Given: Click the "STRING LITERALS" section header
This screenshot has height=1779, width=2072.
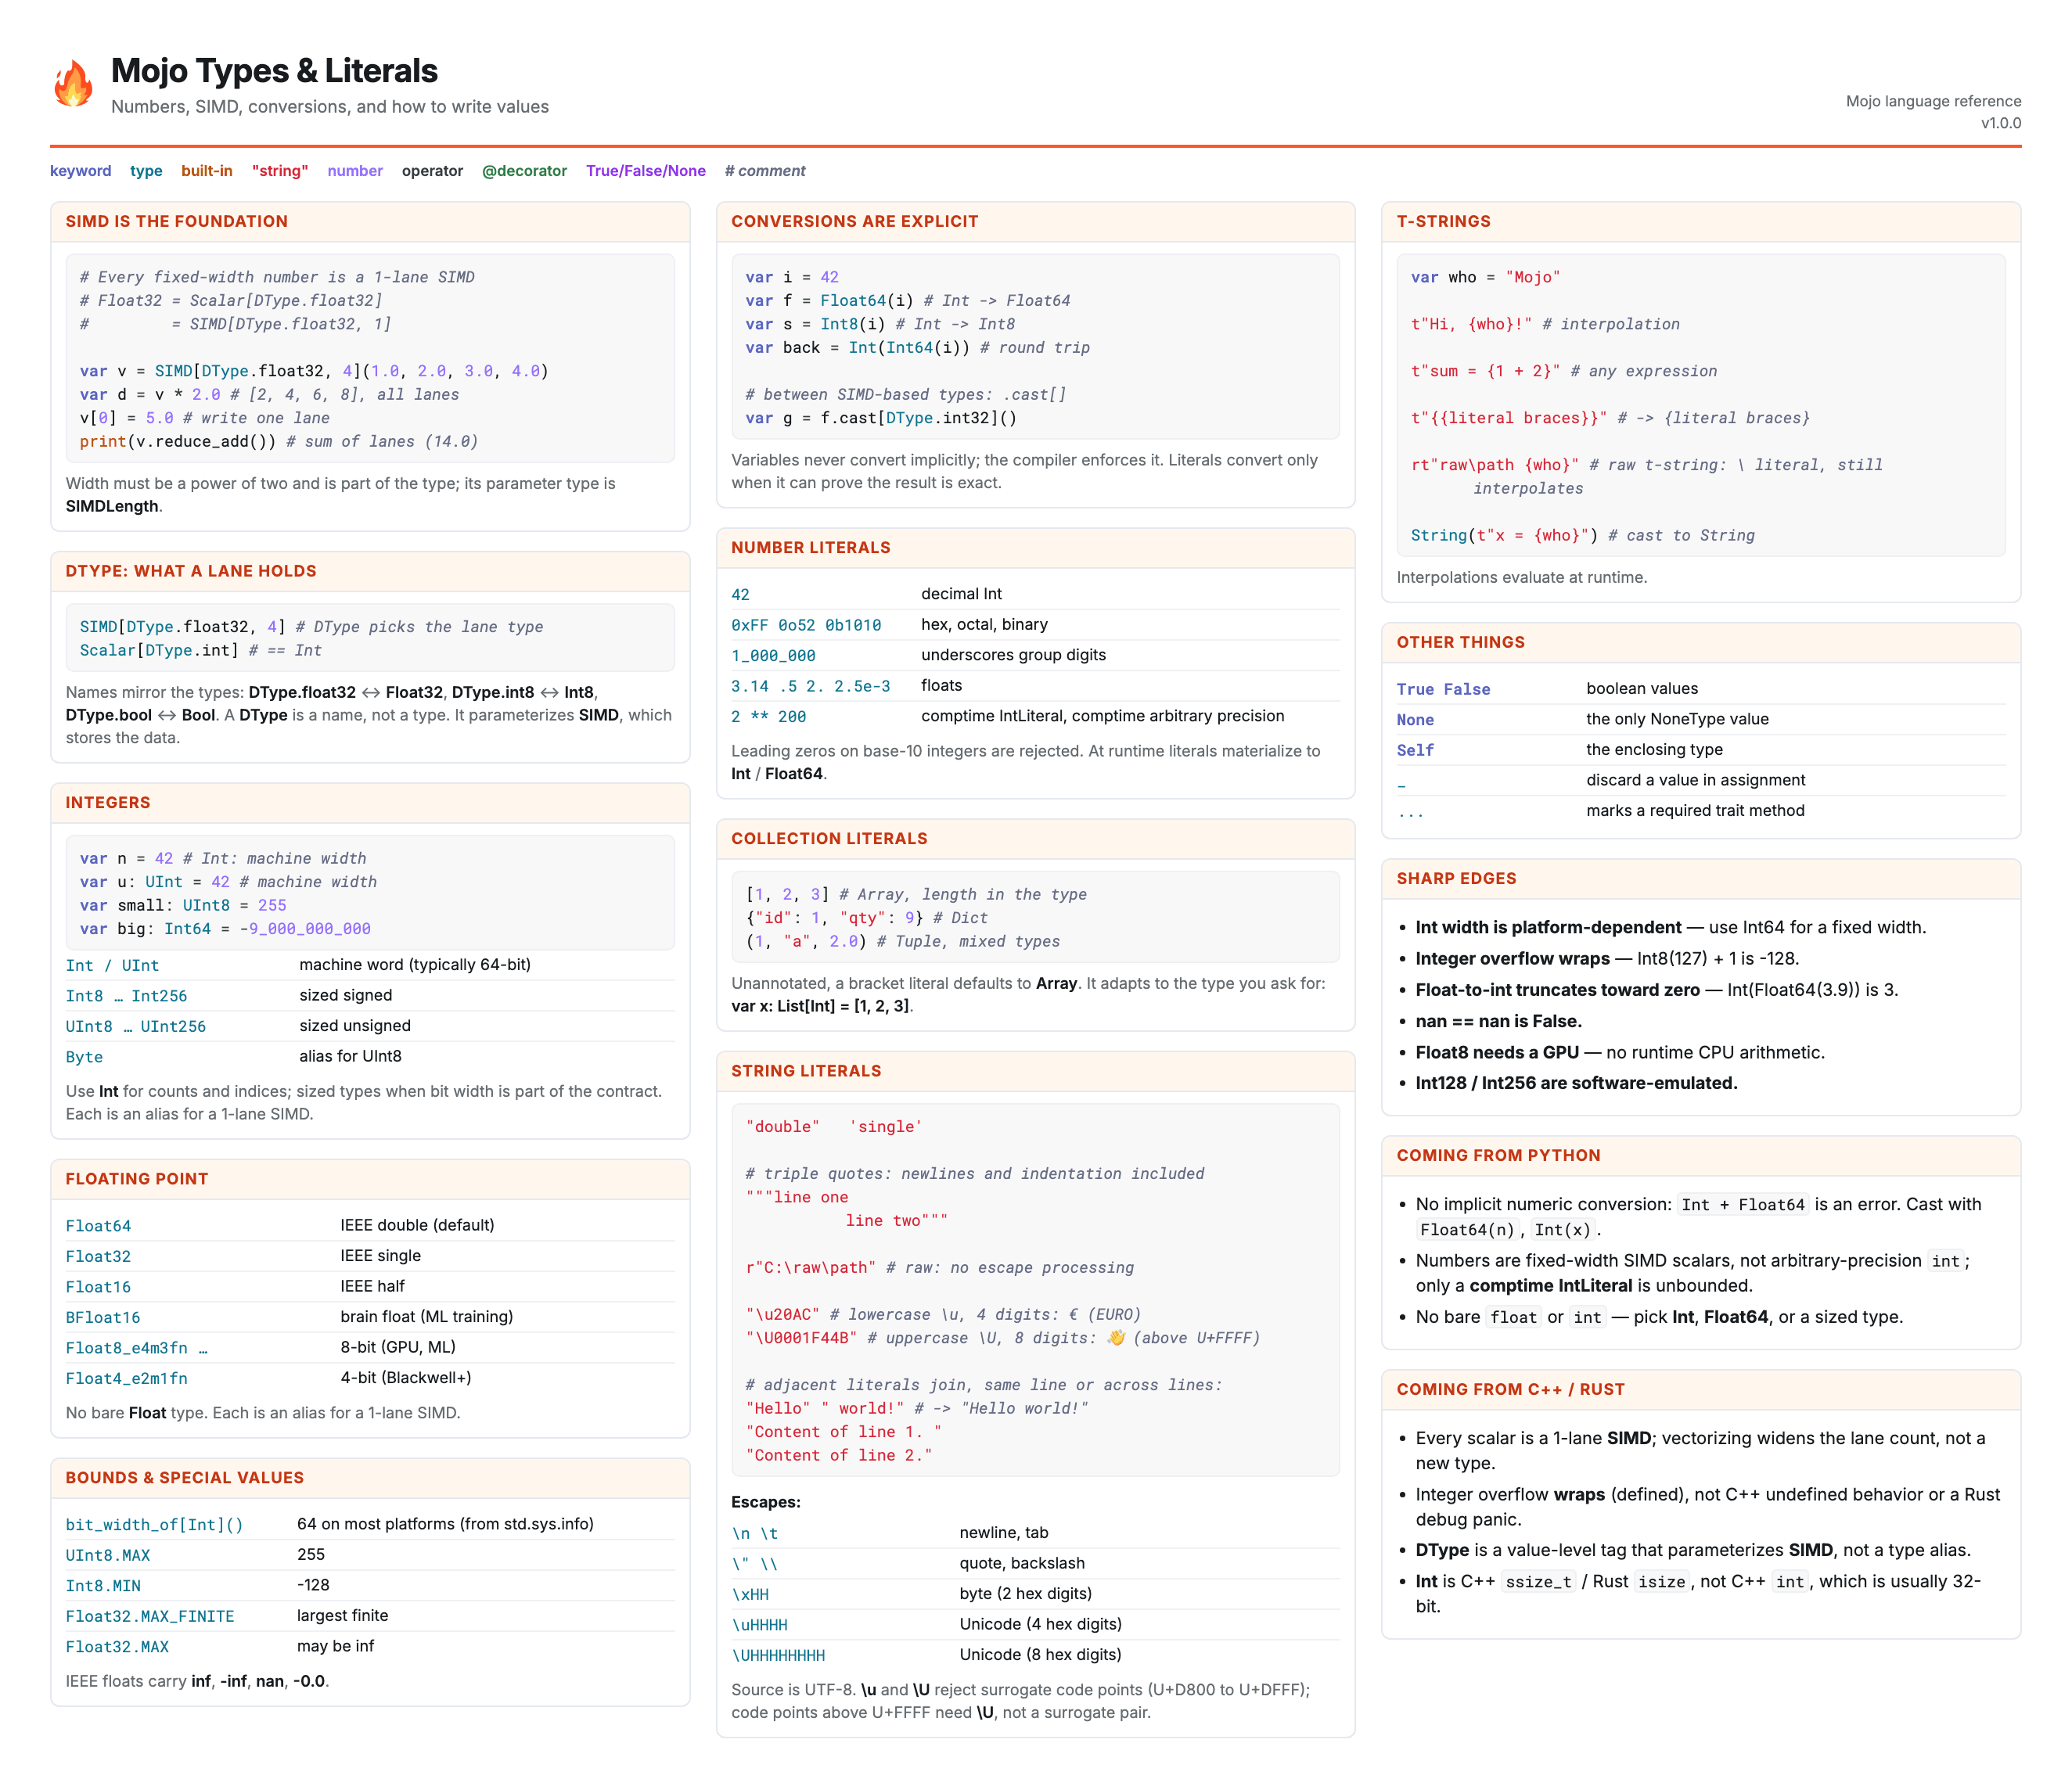Looking at the screenshot, I should [807, 1071].
